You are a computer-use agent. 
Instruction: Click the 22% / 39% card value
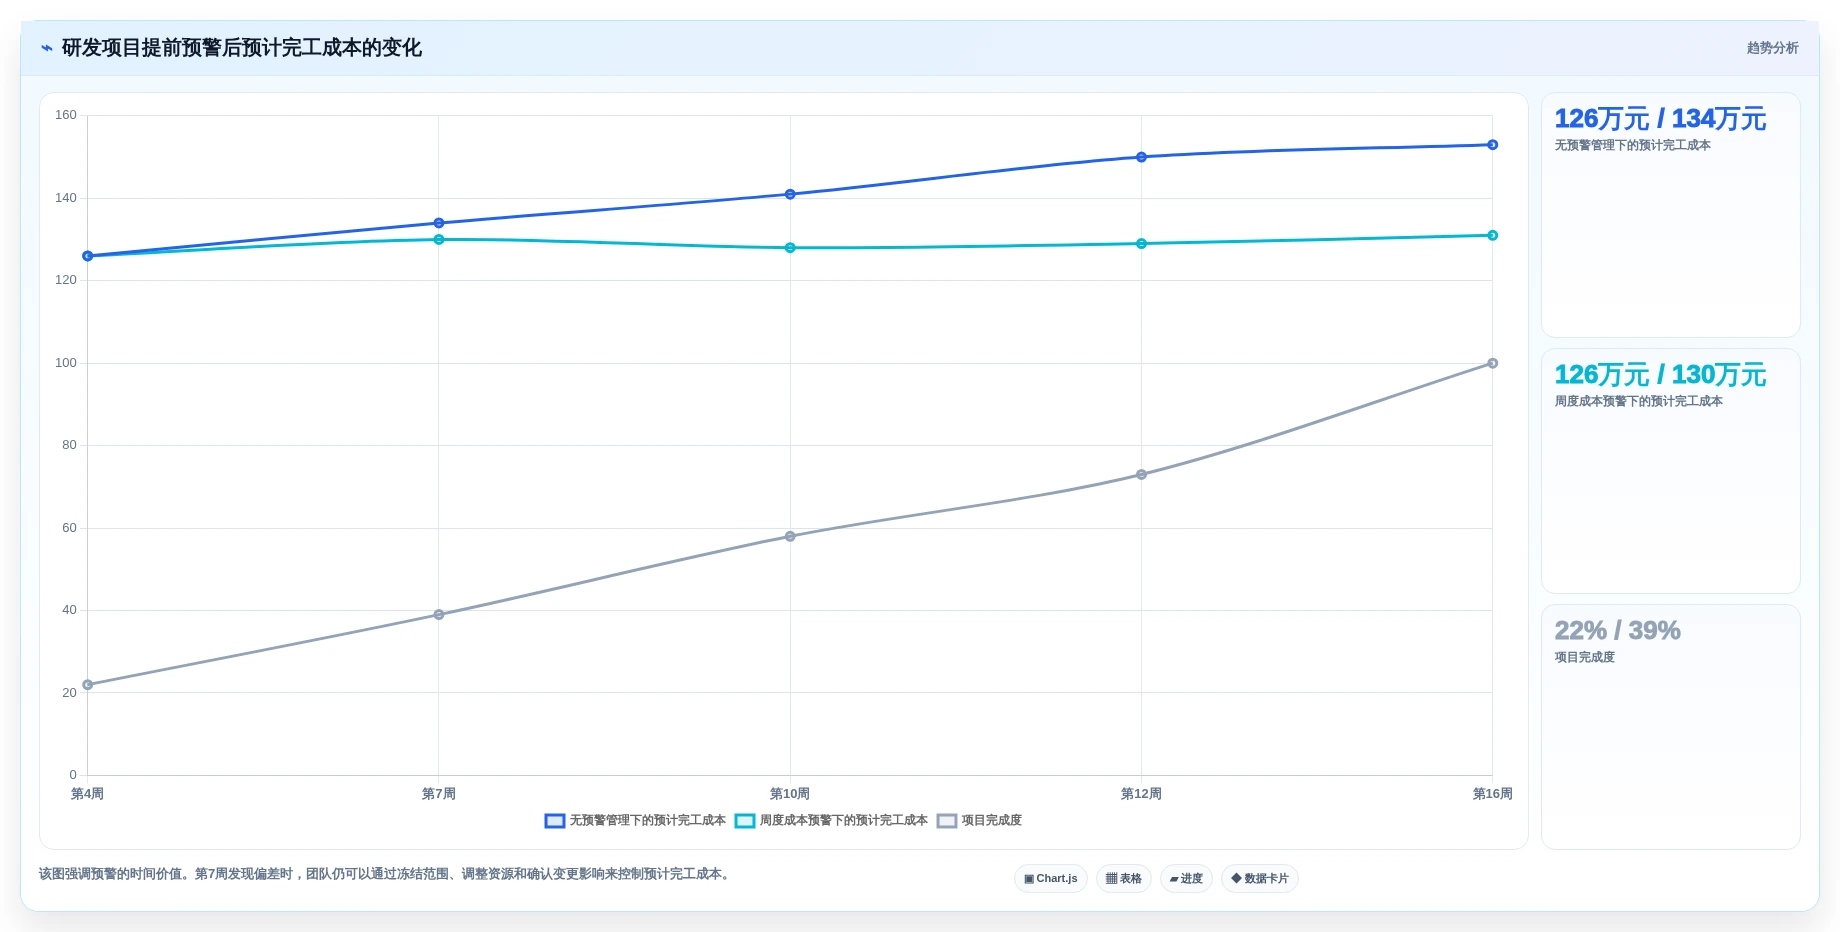1617,631
